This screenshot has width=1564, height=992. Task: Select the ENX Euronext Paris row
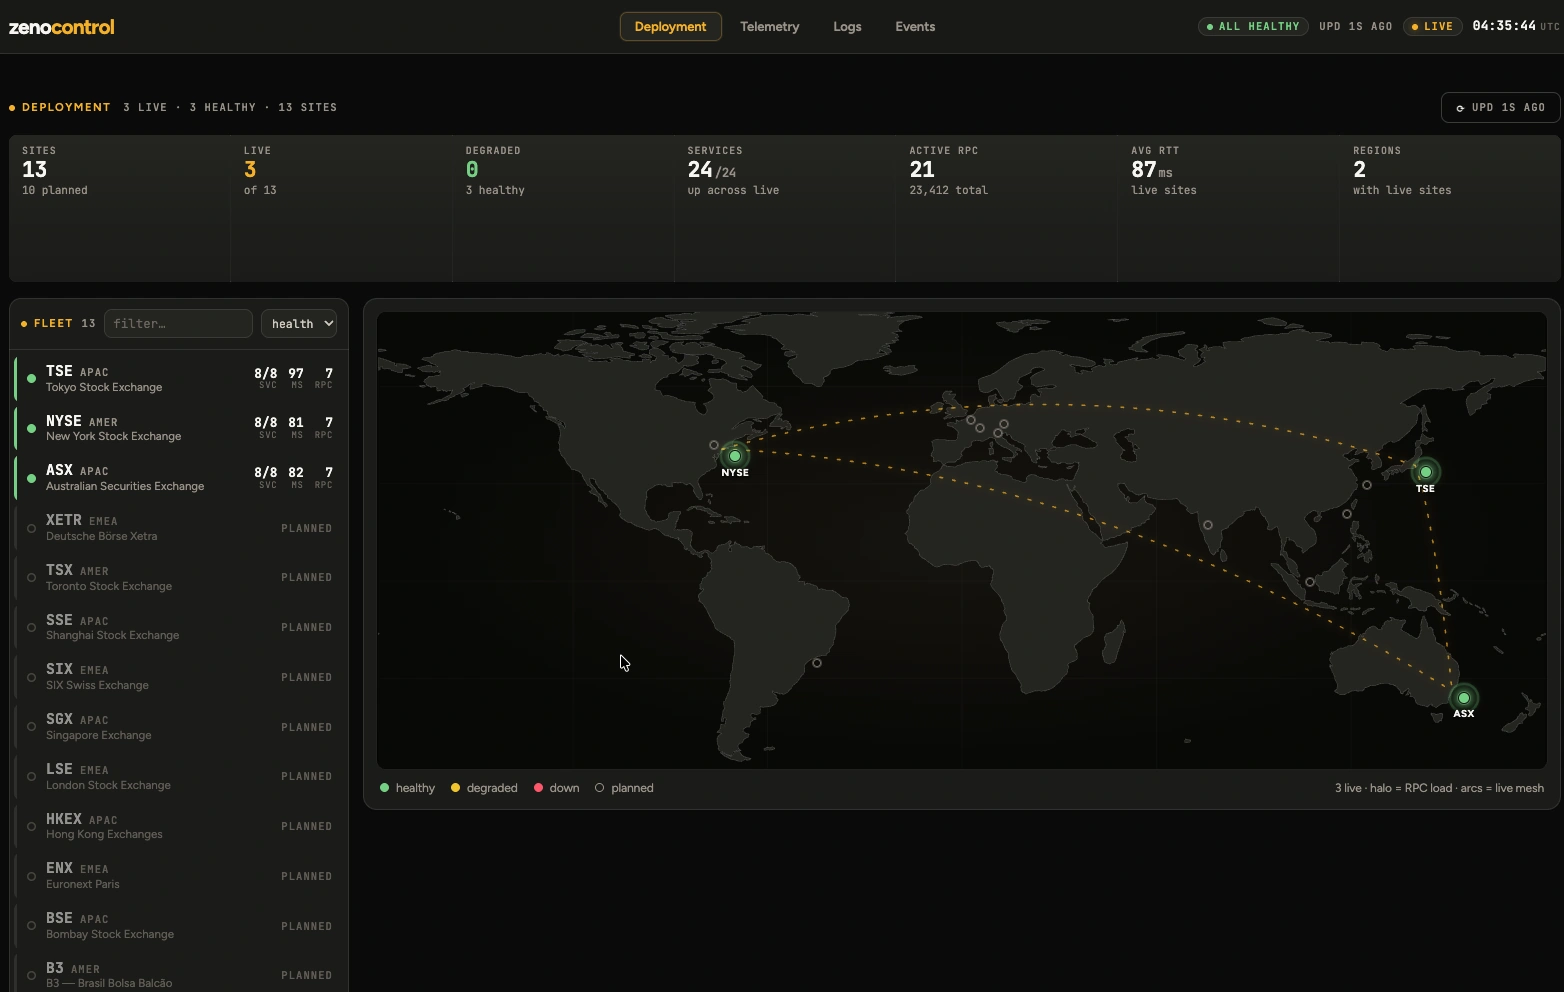click(180, 876)
